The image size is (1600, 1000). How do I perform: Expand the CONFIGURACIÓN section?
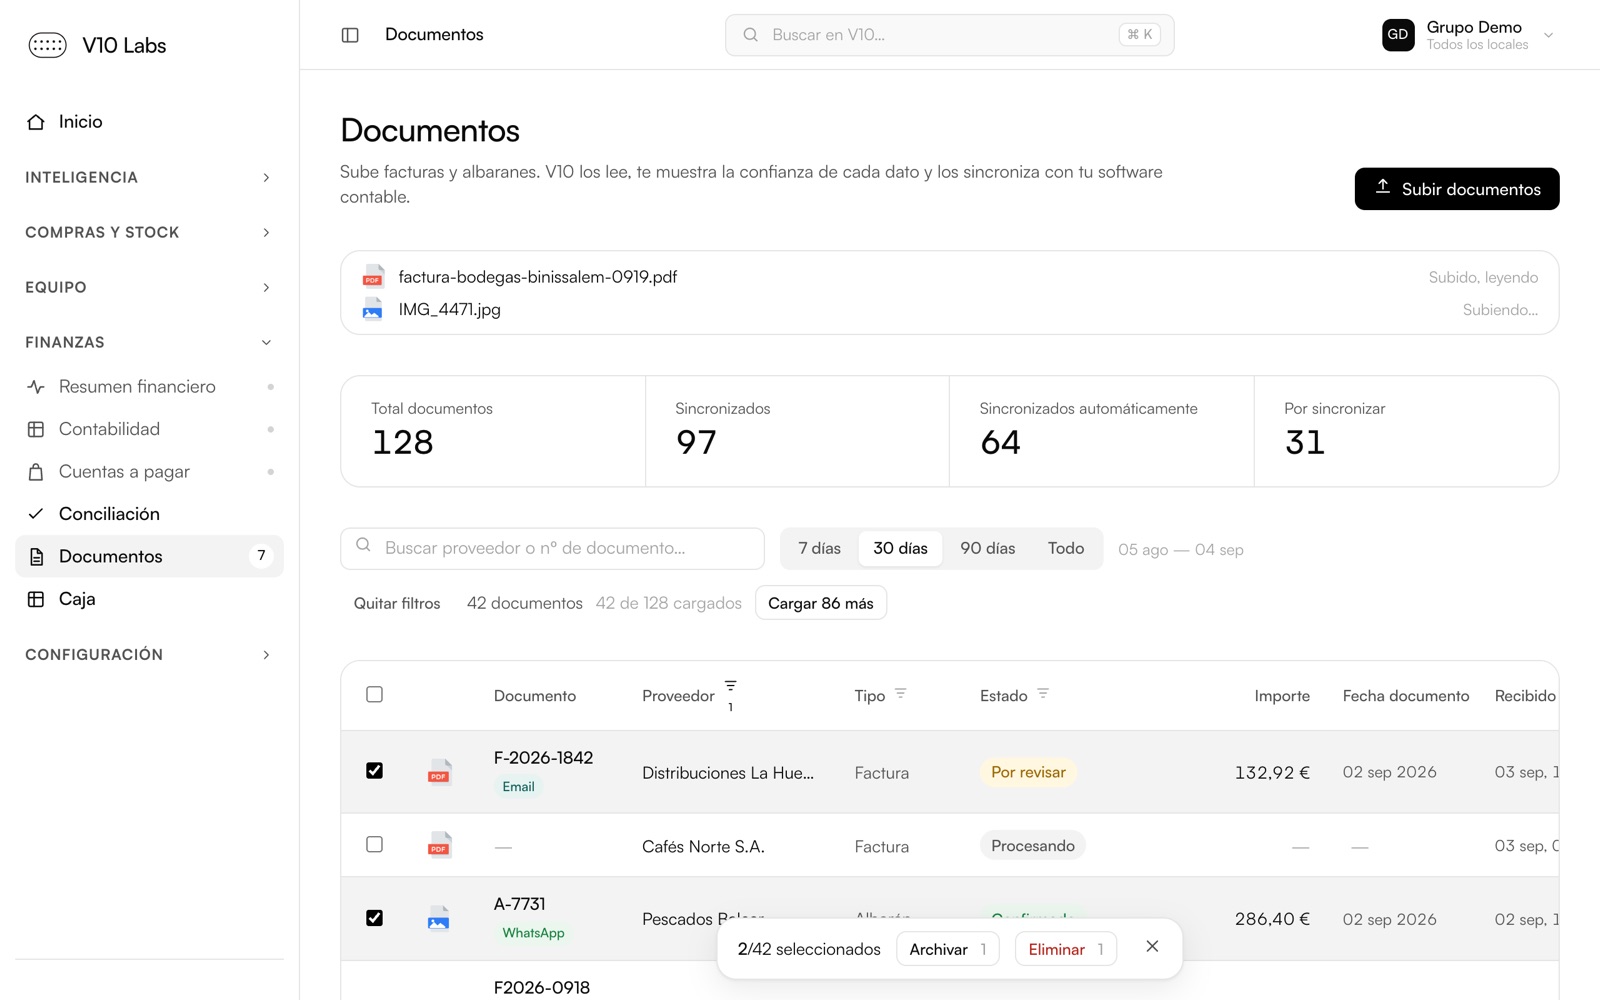(149, 654)
